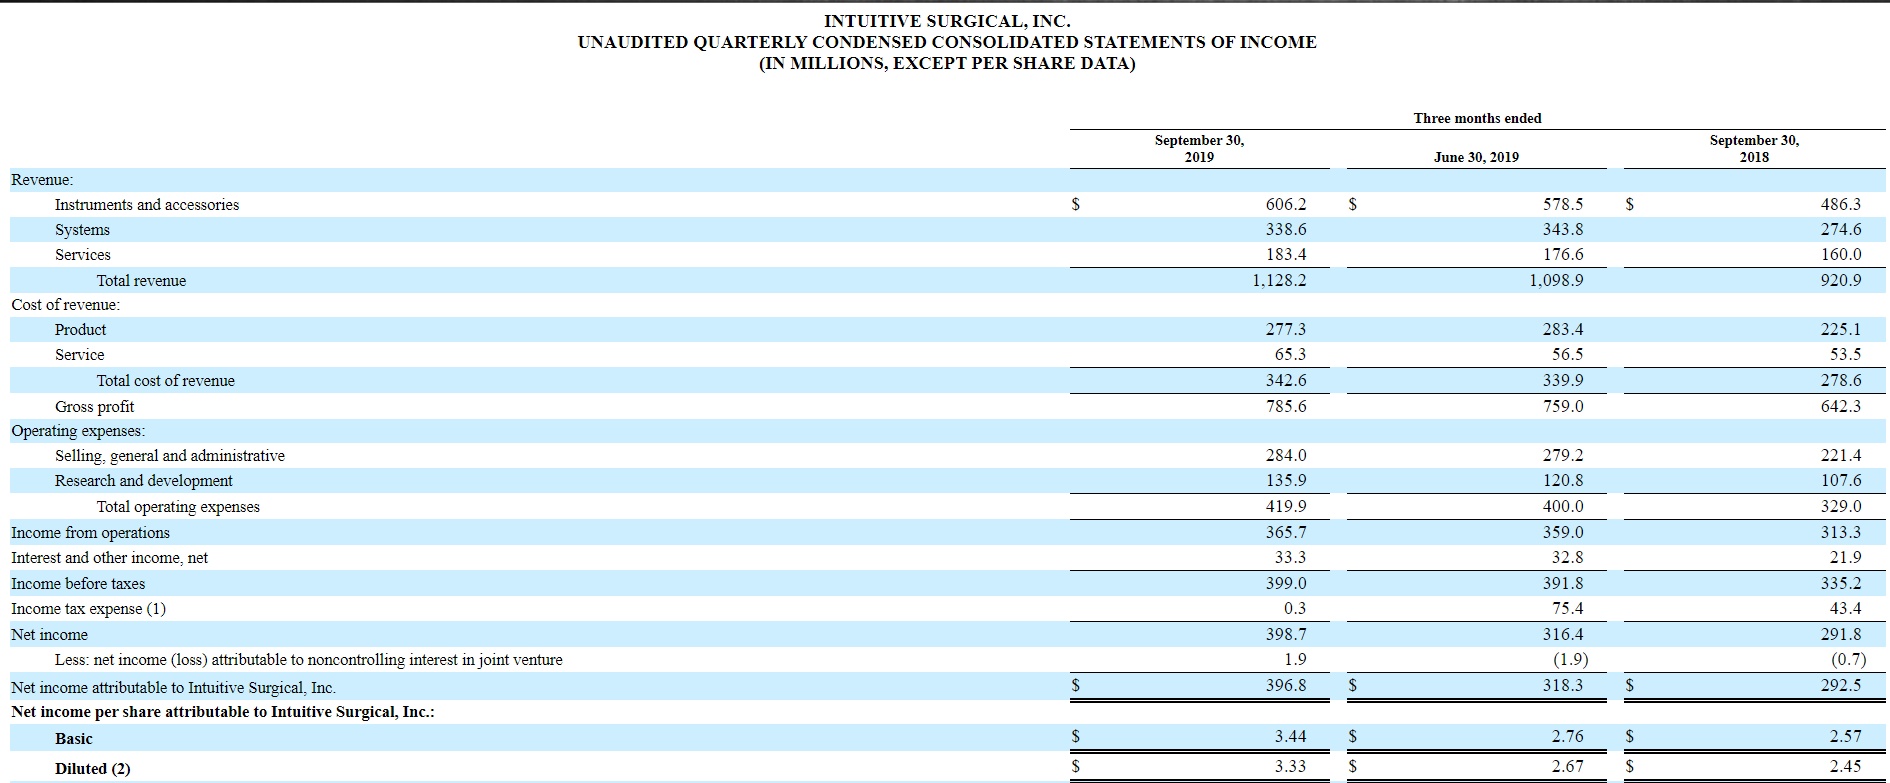Image resolution: width=1890 pixels, height=783 pixels.
Task: Click the 'Gross profit' row label
Action: tap(94, 406)
